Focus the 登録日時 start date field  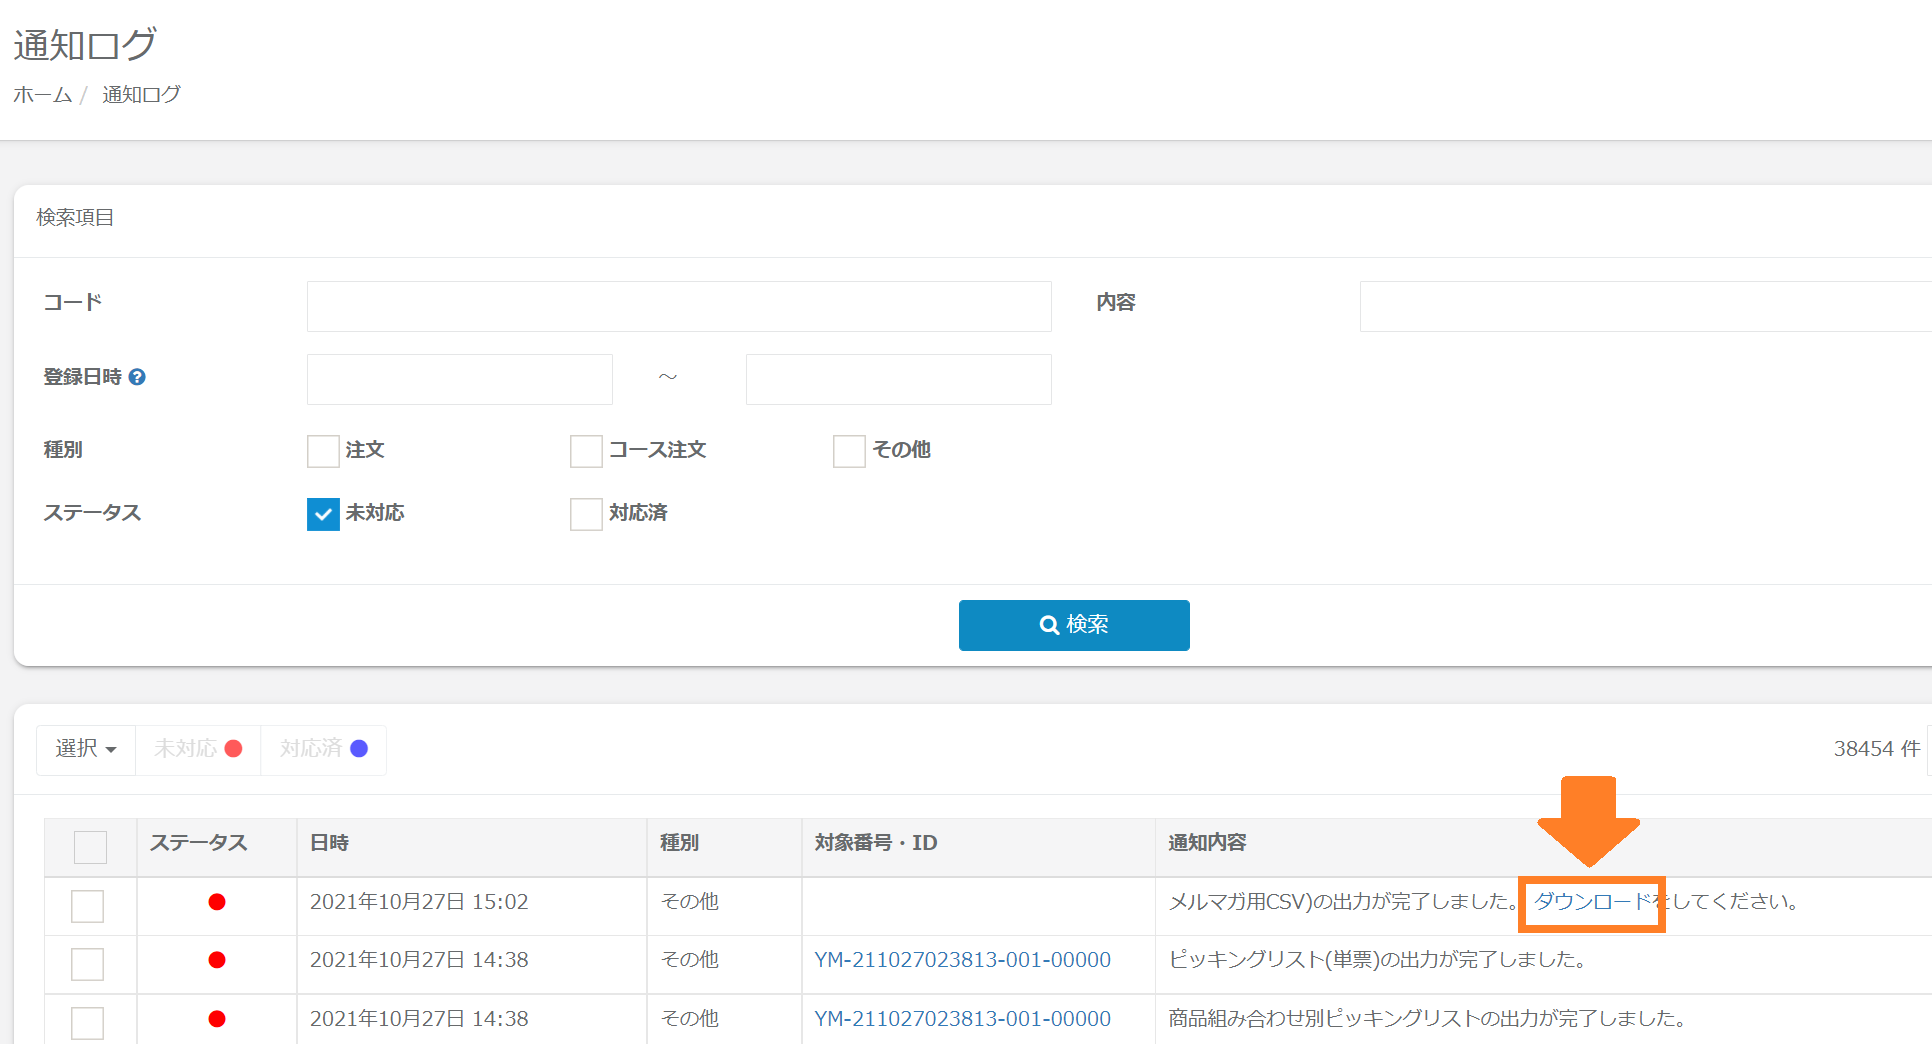(459, 379)
